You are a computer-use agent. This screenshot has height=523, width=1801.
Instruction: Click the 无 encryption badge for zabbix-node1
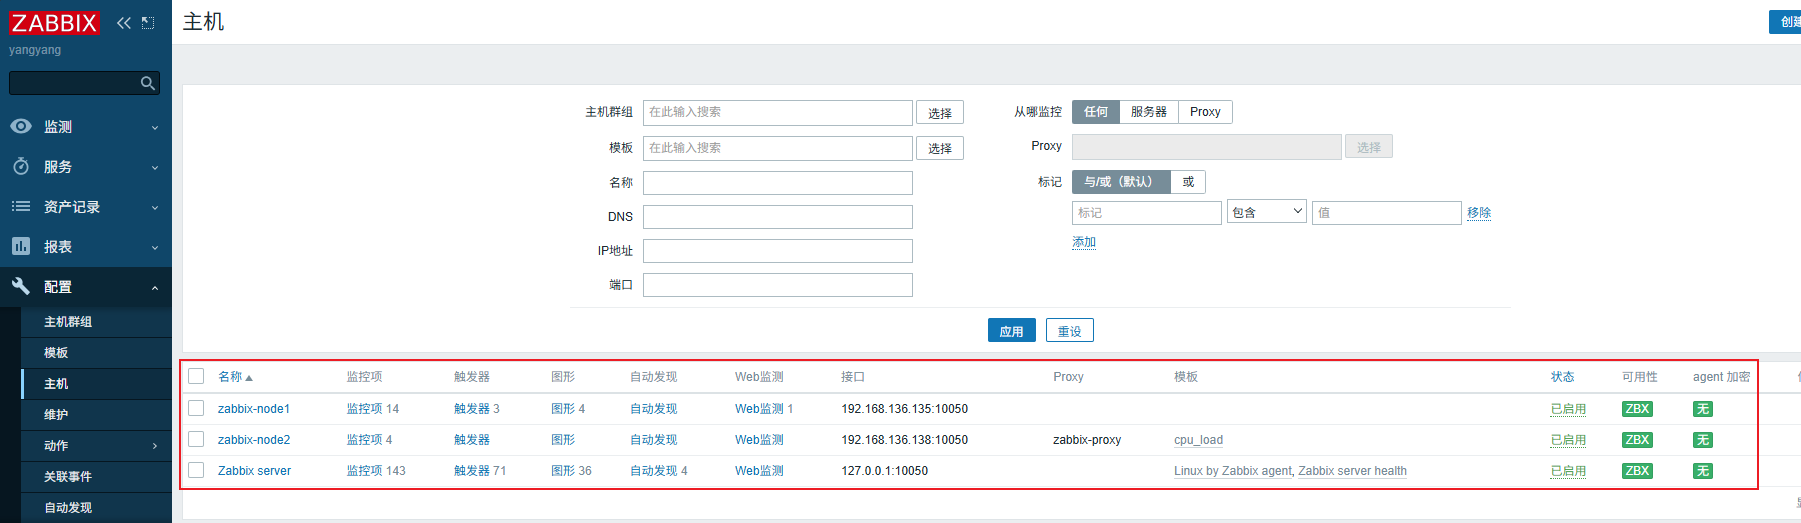pos(1702,409)
